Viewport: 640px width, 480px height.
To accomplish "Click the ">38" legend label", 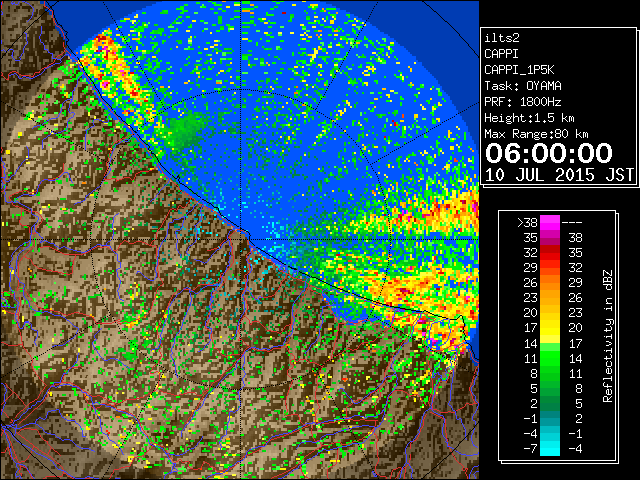I will coord(527,223).
